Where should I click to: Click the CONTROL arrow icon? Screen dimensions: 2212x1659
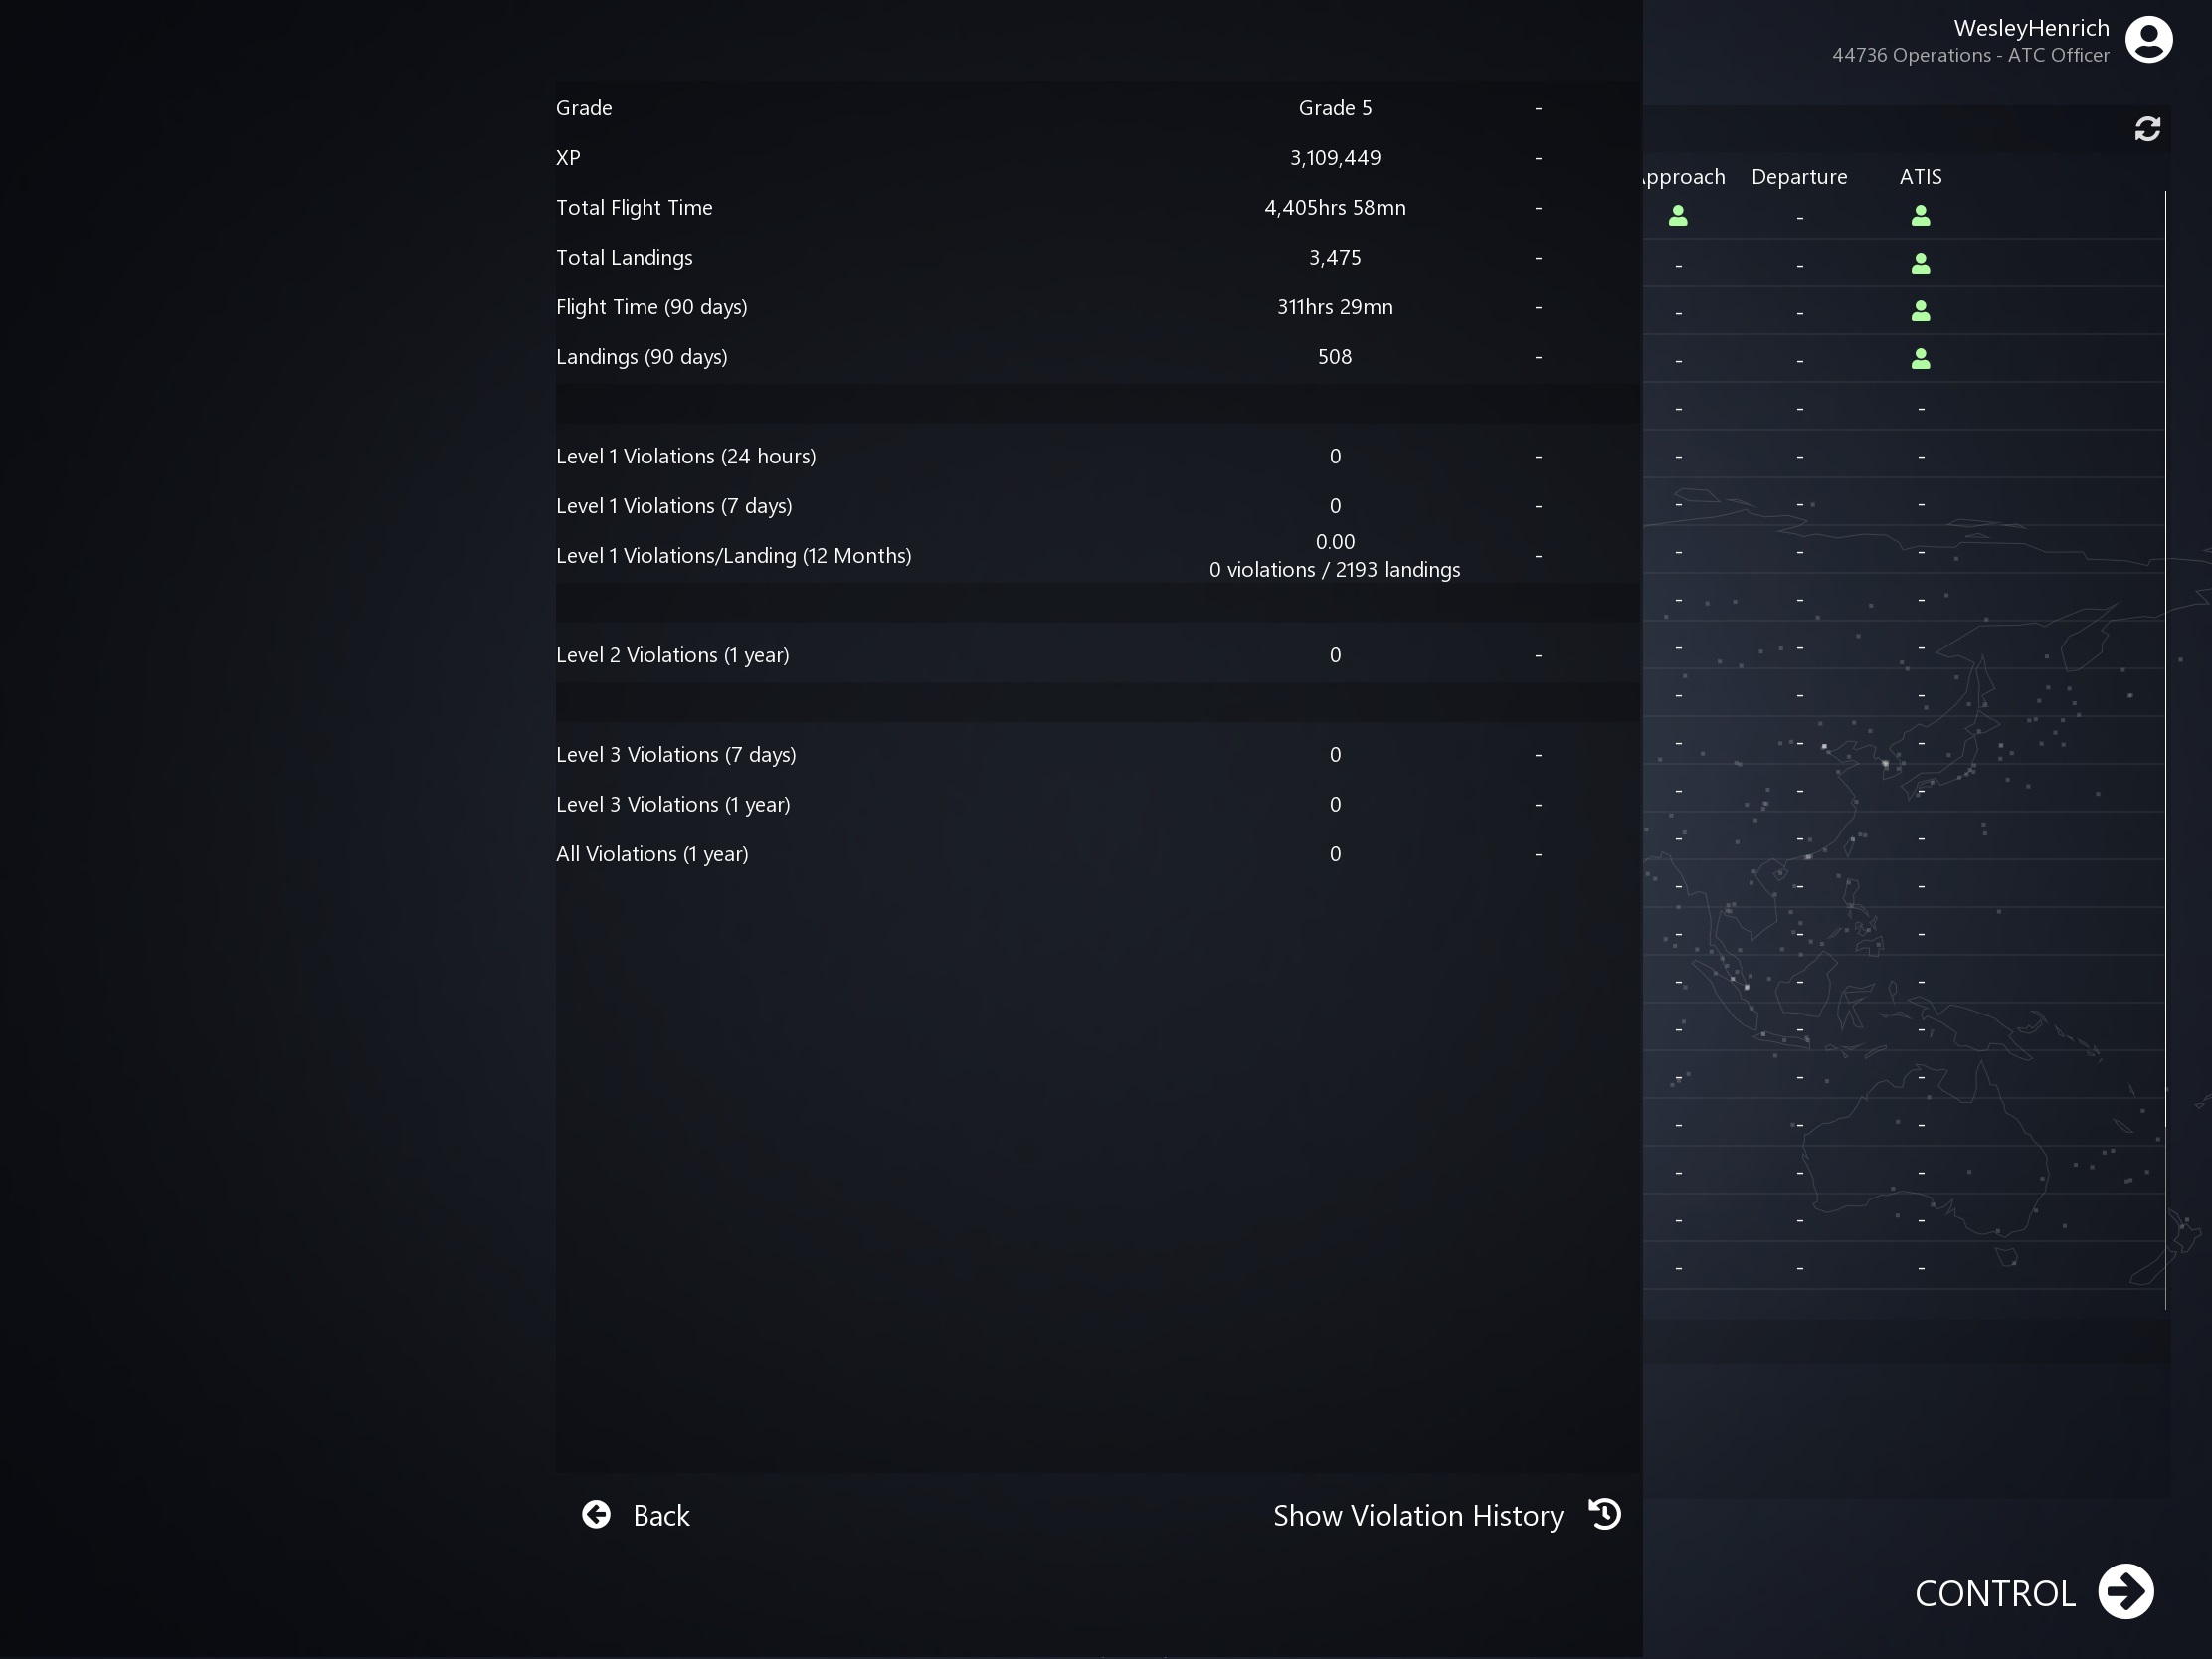point(2125,1591)
